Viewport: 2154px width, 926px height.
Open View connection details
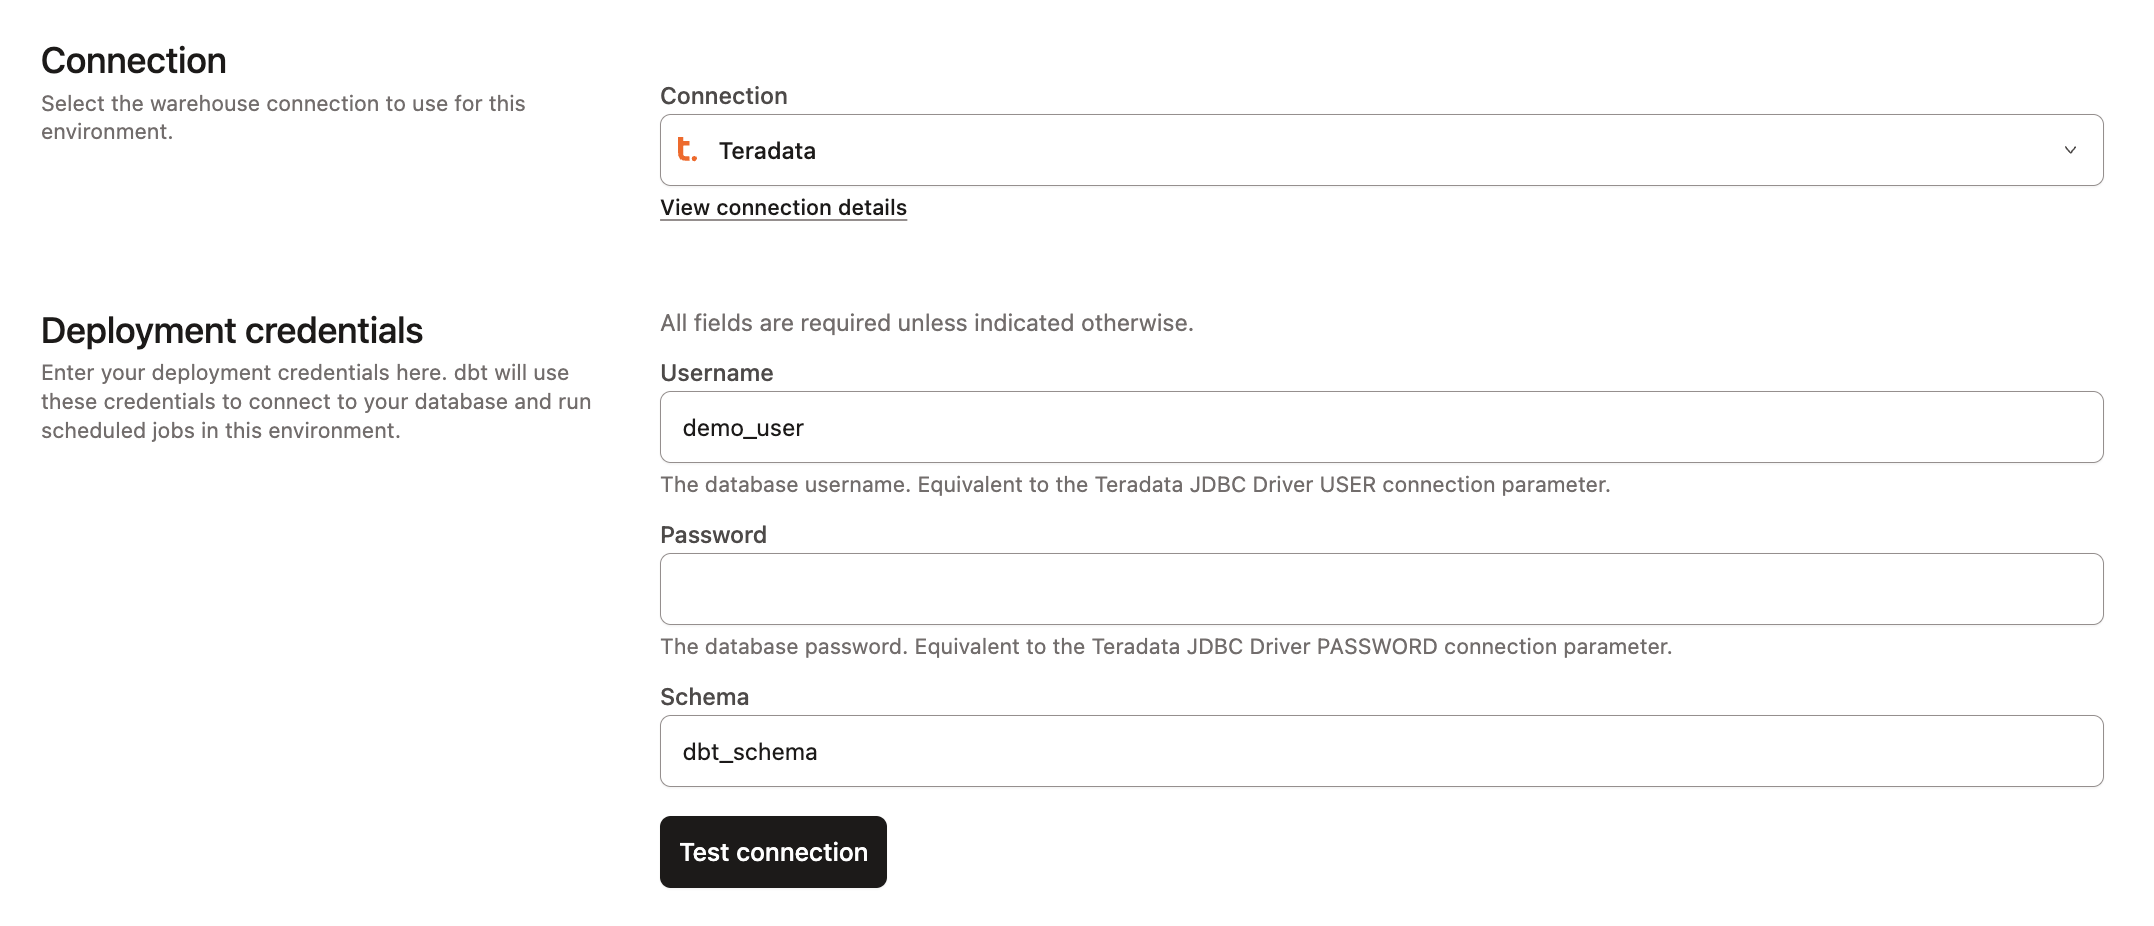[783, 207]
